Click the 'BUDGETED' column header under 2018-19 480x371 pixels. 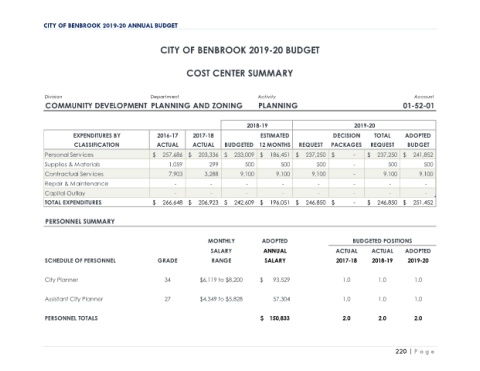point(239,145)
